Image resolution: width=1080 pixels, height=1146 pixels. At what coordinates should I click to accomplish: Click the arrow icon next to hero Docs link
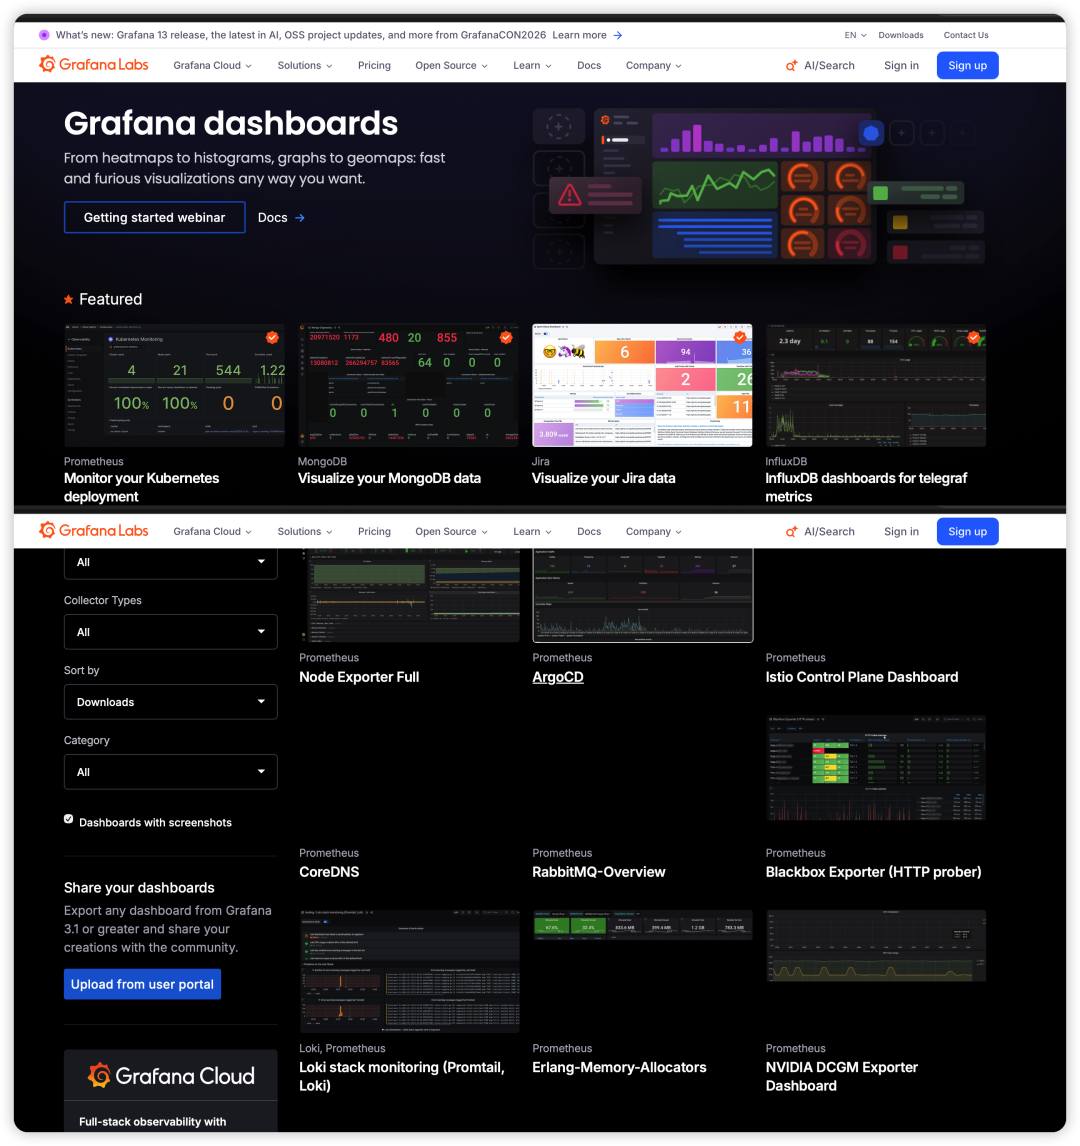coord(300,218)
